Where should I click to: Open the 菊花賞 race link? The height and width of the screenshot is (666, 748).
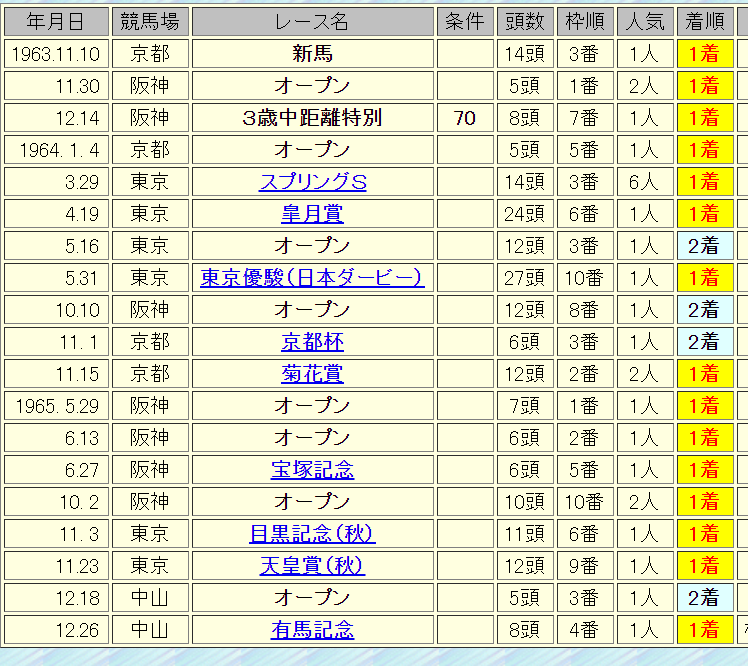[312, 374]
